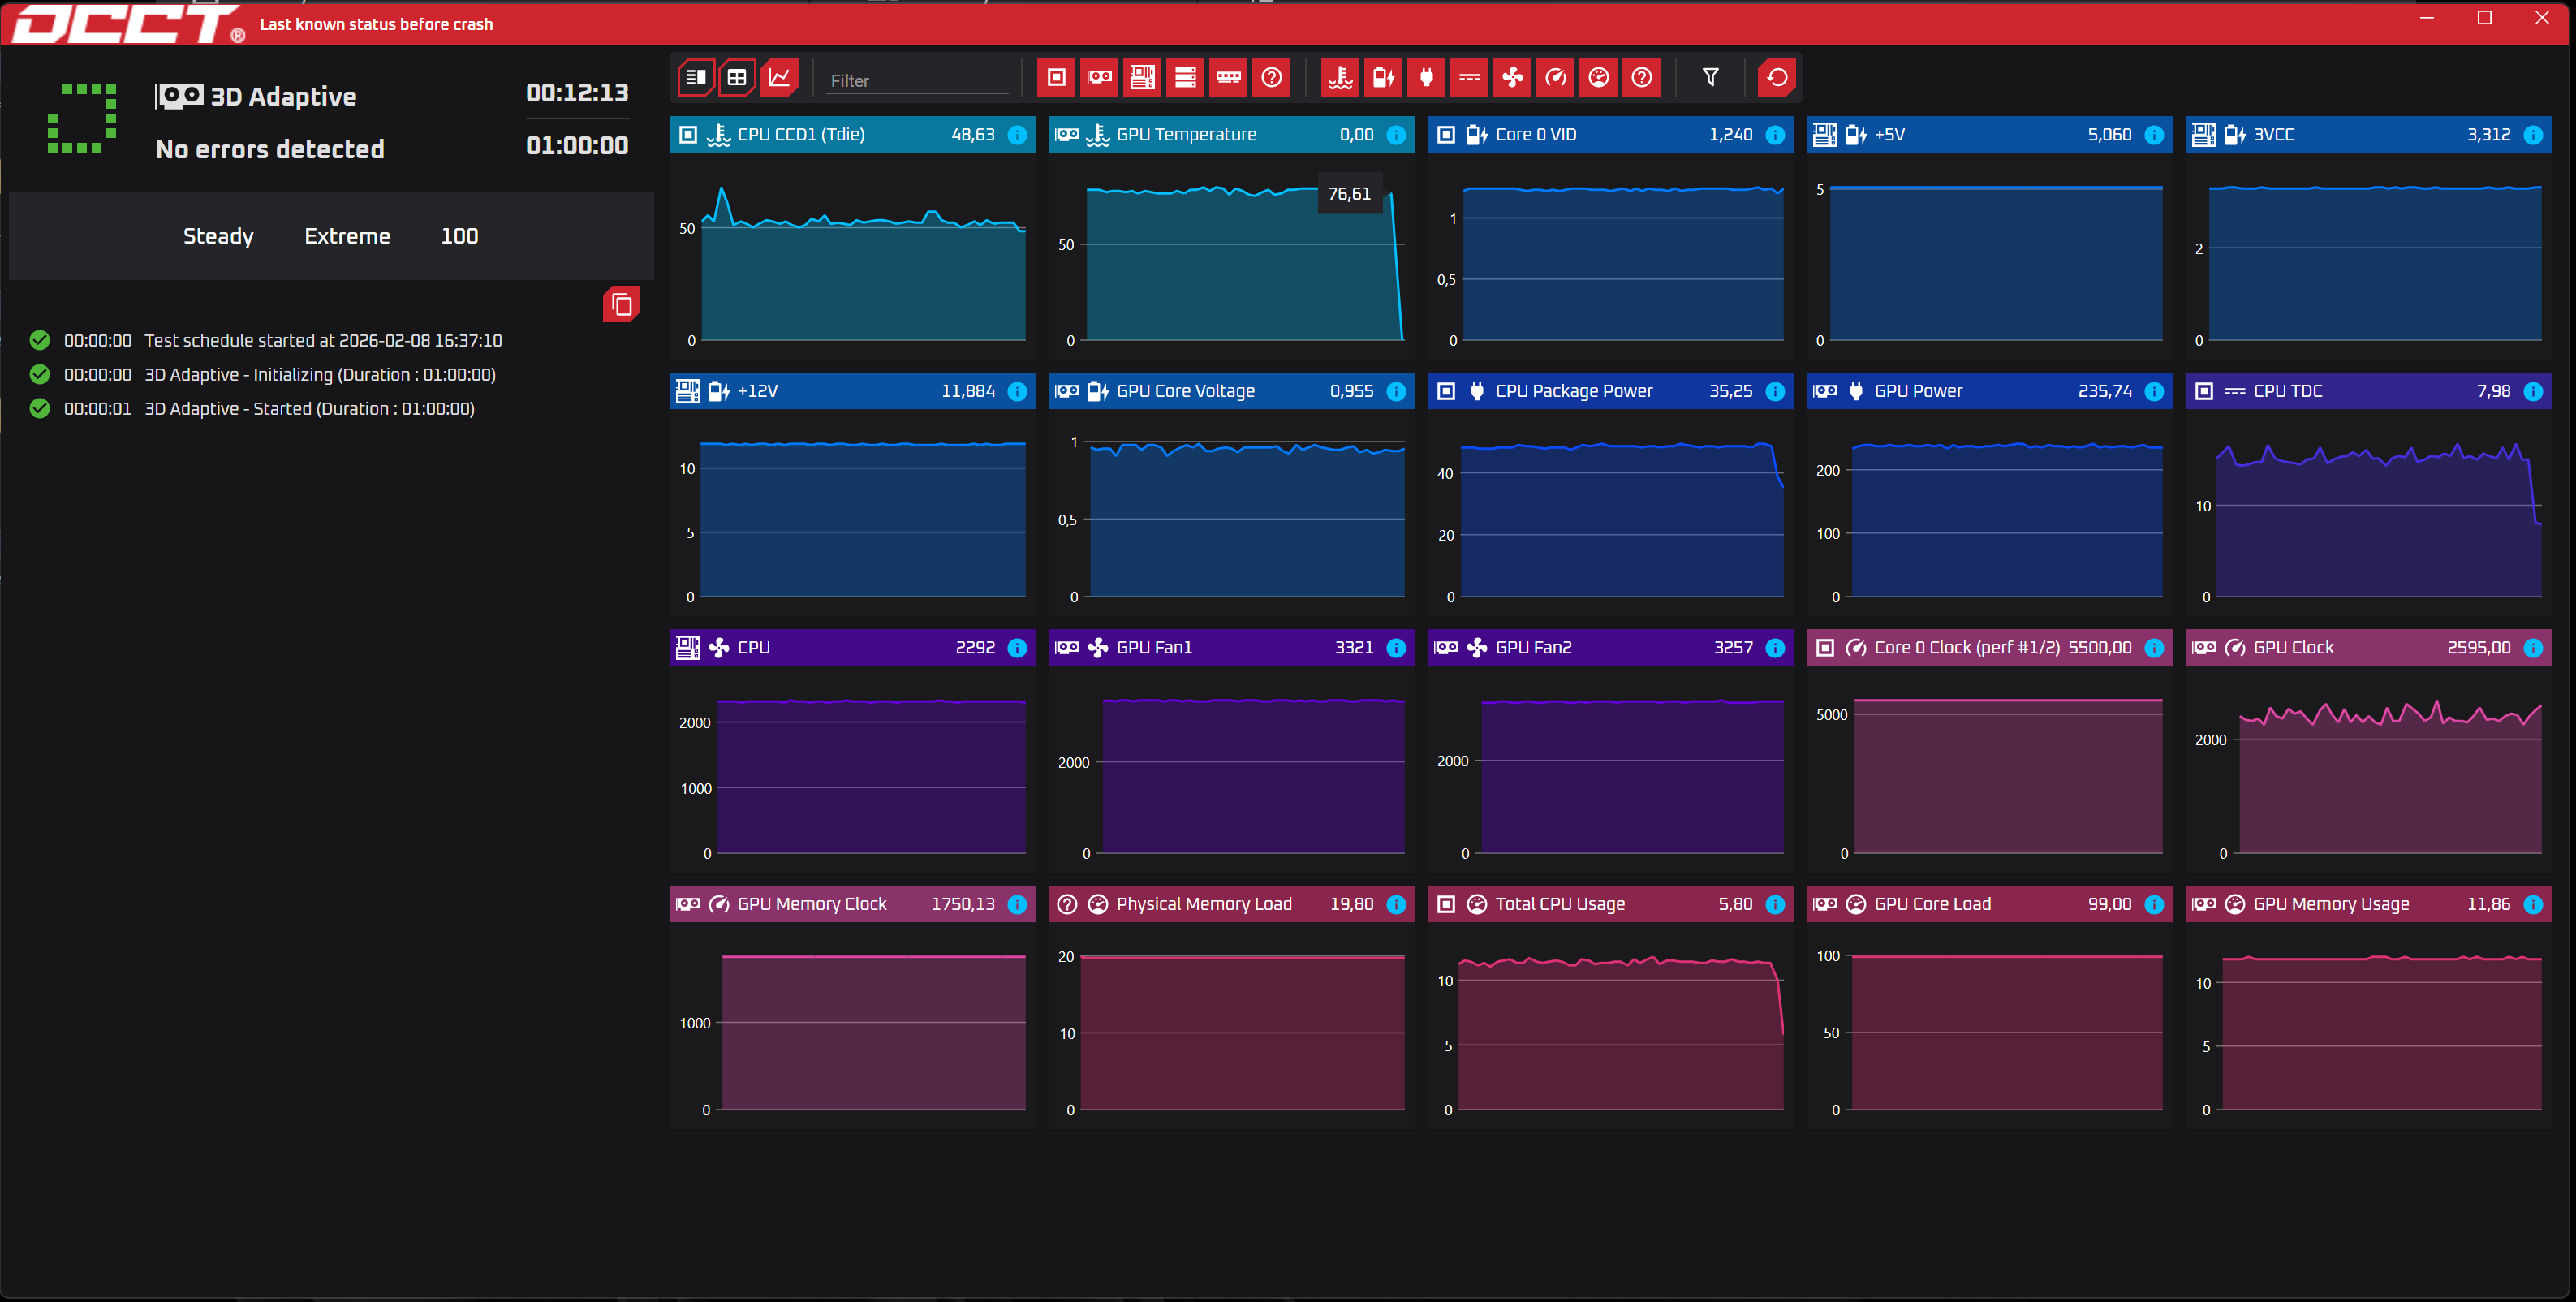Open the funnel filter options
2576x1302 pixels.
[x=1710, y=77]
